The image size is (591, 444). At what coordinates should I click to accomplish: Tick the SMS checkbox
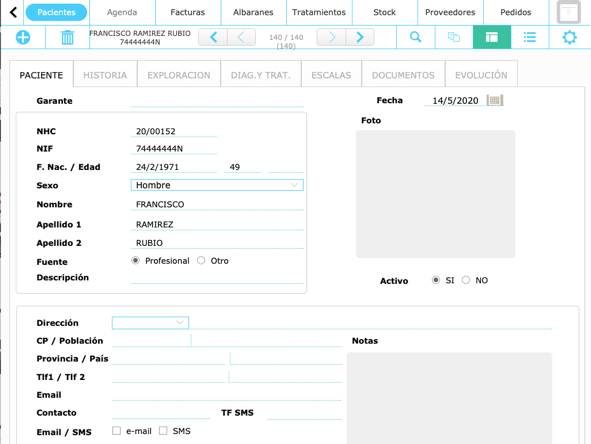tap(163, 431)
